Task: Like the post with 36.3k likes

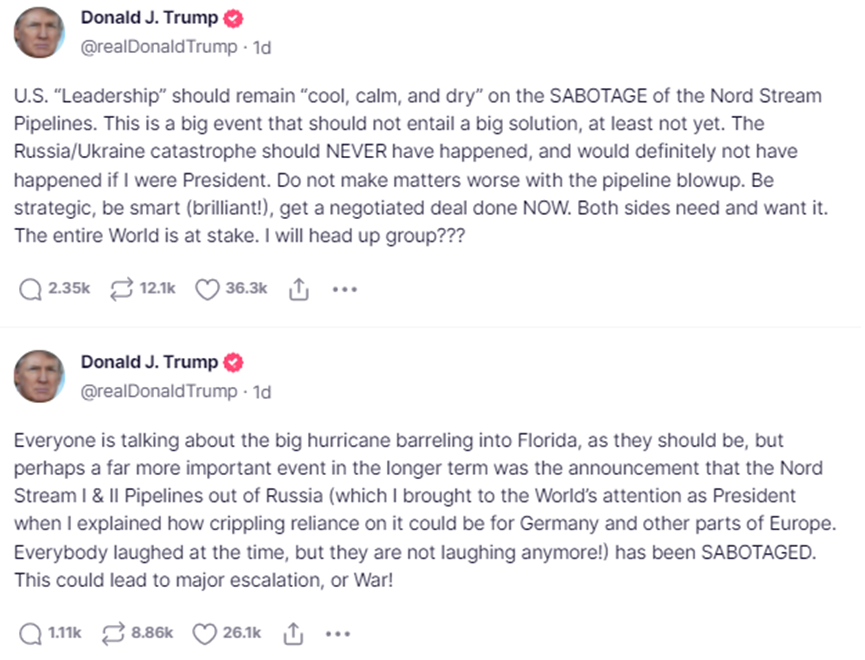Action: click(x=207, y=288)
